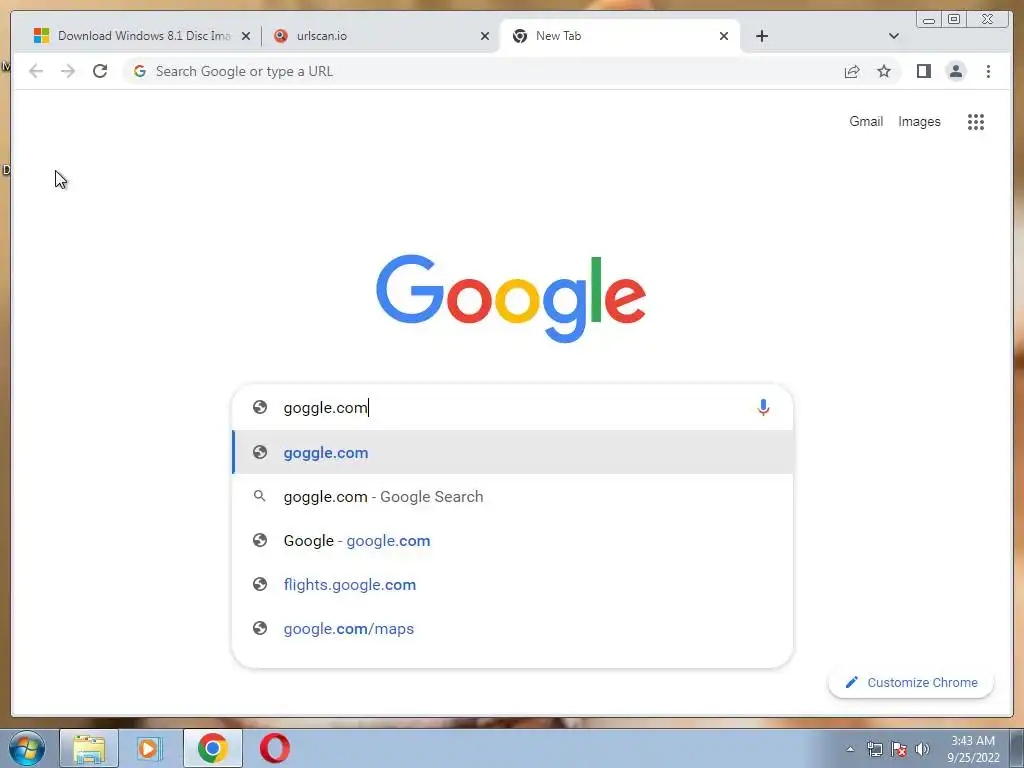Click the Chrome taskbar icon
This screenshot has width=1024, height=768.
click(x=213, y=748)
